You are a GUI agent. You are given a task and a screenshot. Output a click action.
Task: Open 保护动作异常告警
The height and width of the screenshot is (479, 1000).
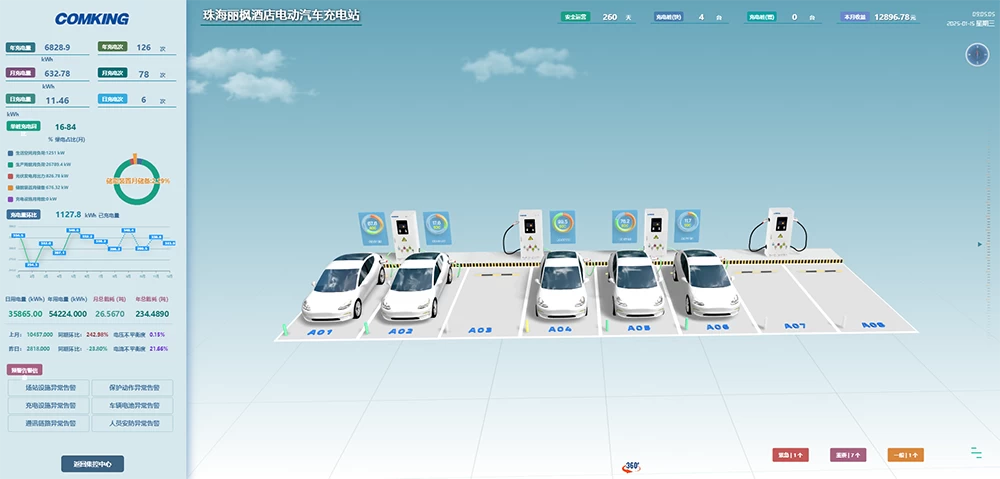tap(133, 388)
